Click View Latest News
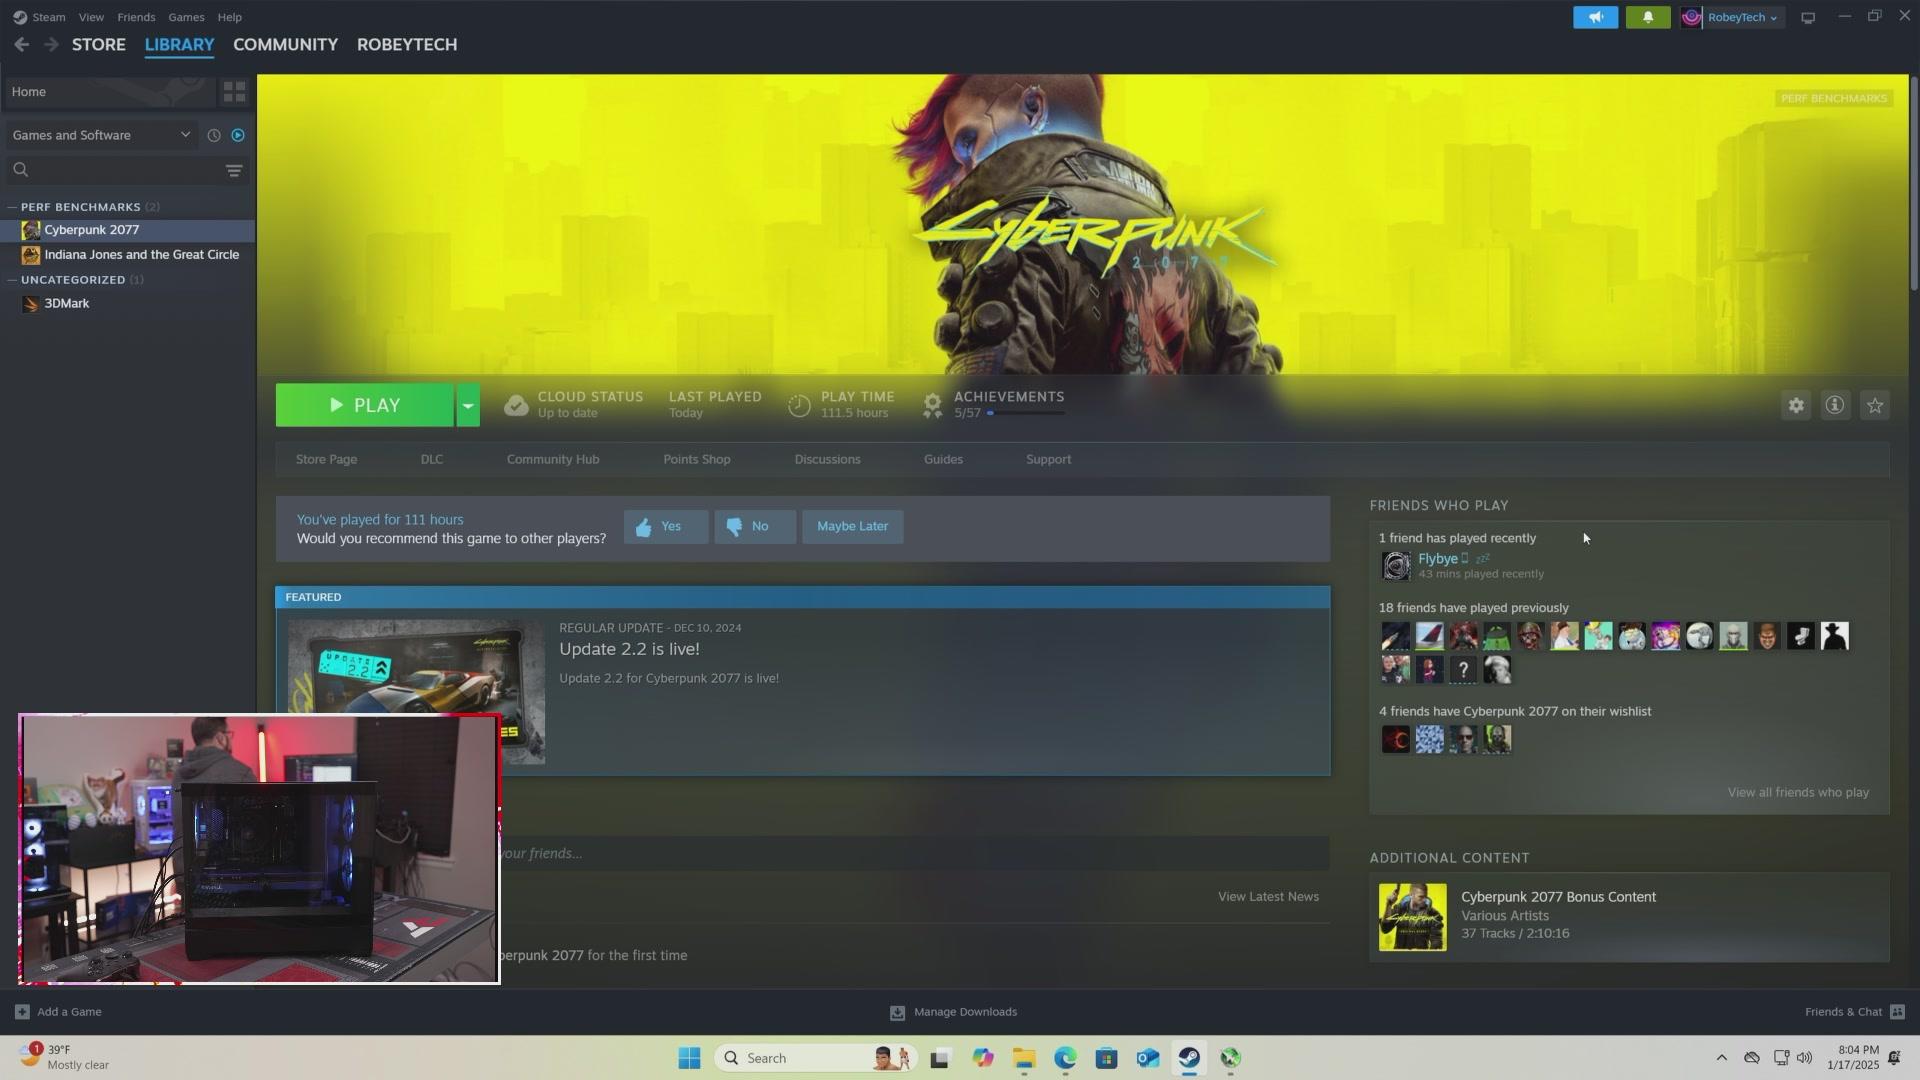 coord(1268,896)
